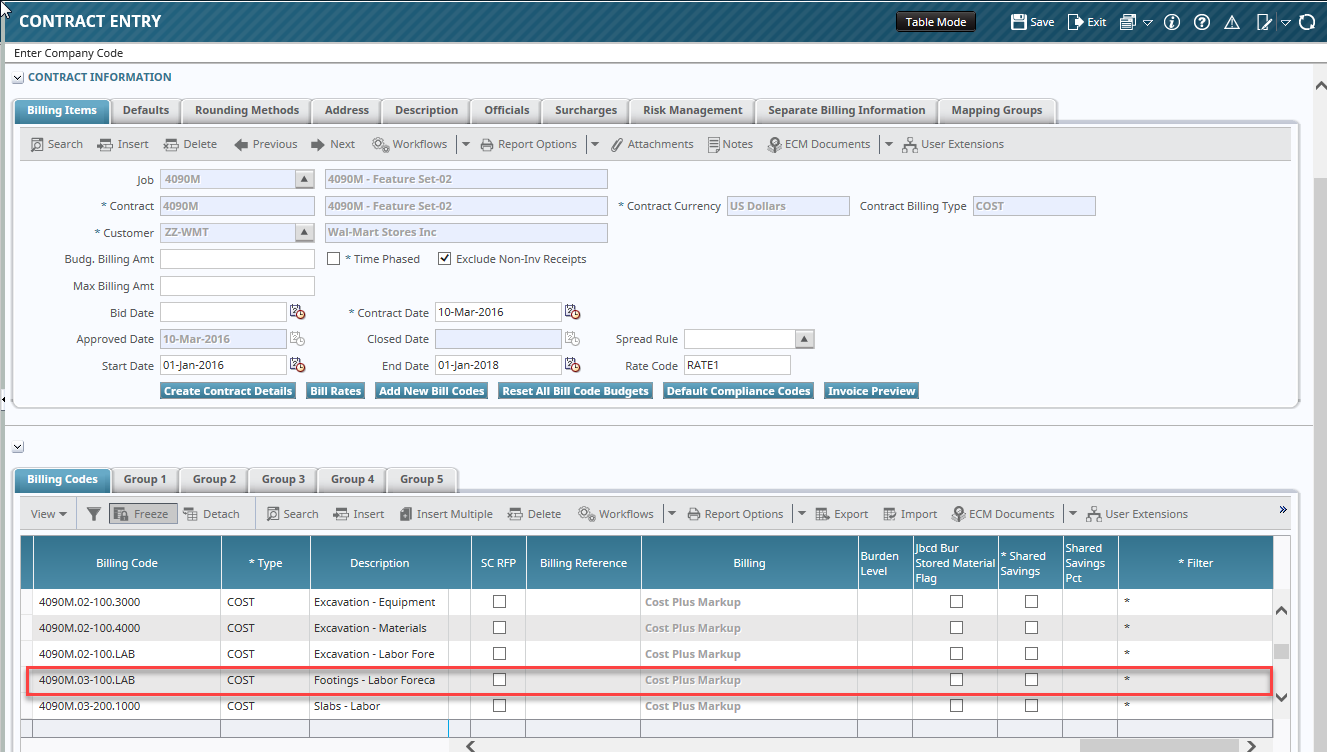Open calendar picker for Start Date

(297, 365)
